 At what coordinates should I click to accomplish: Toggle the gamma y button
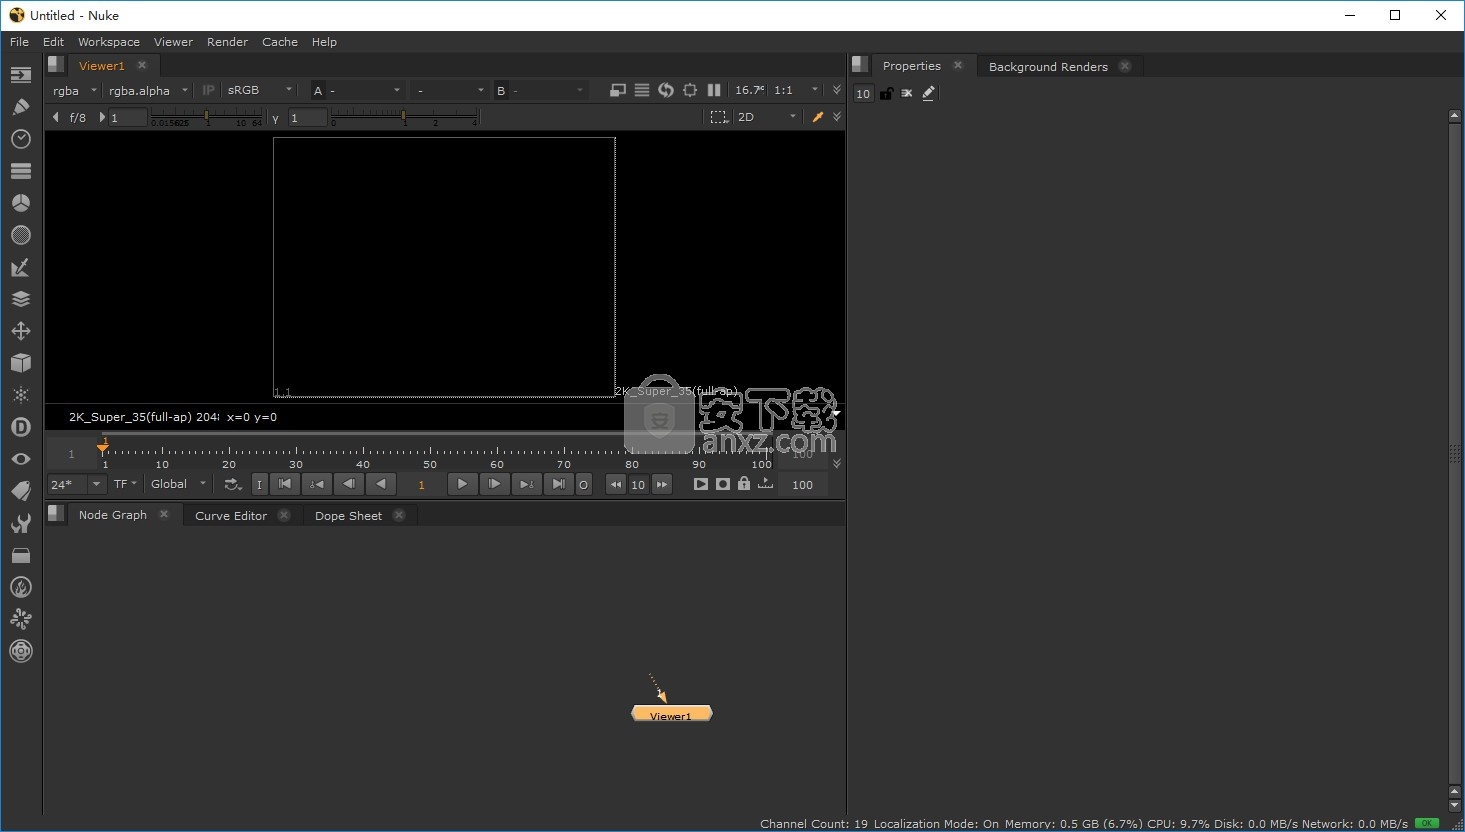[275, 118]
